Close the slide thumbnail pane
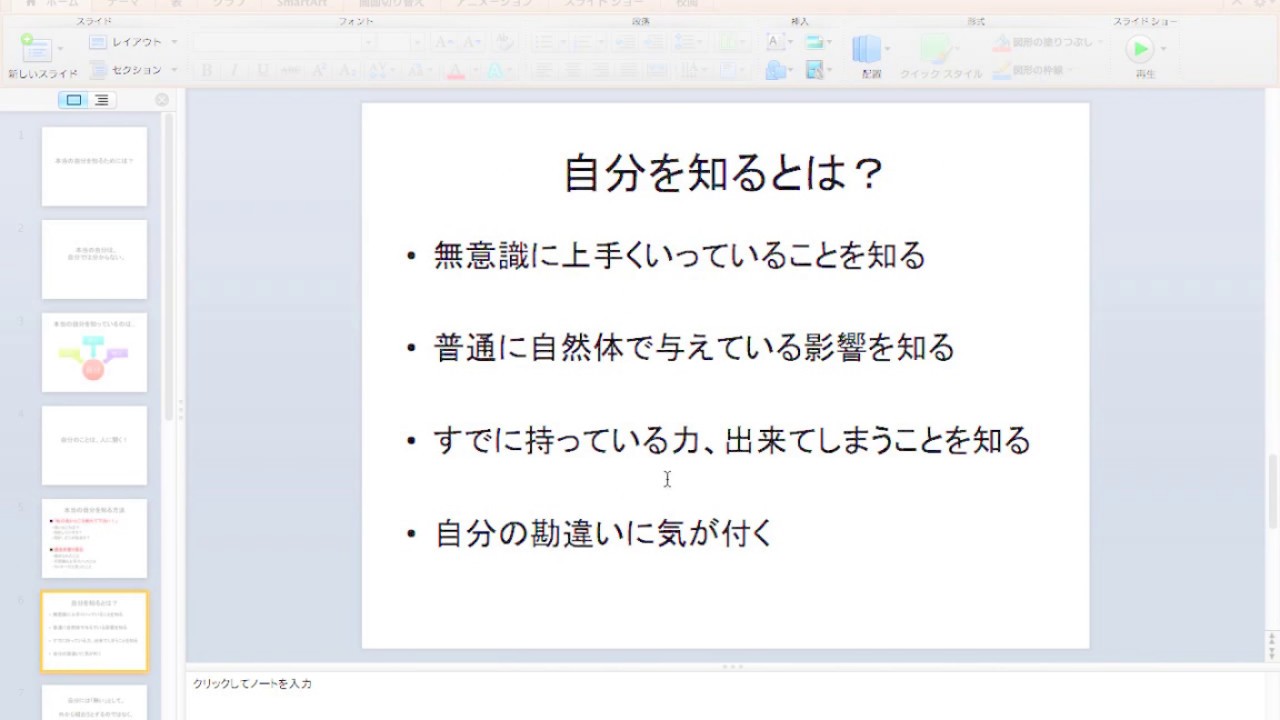The height and width of the screenshot is (720, 1280). 162,100
